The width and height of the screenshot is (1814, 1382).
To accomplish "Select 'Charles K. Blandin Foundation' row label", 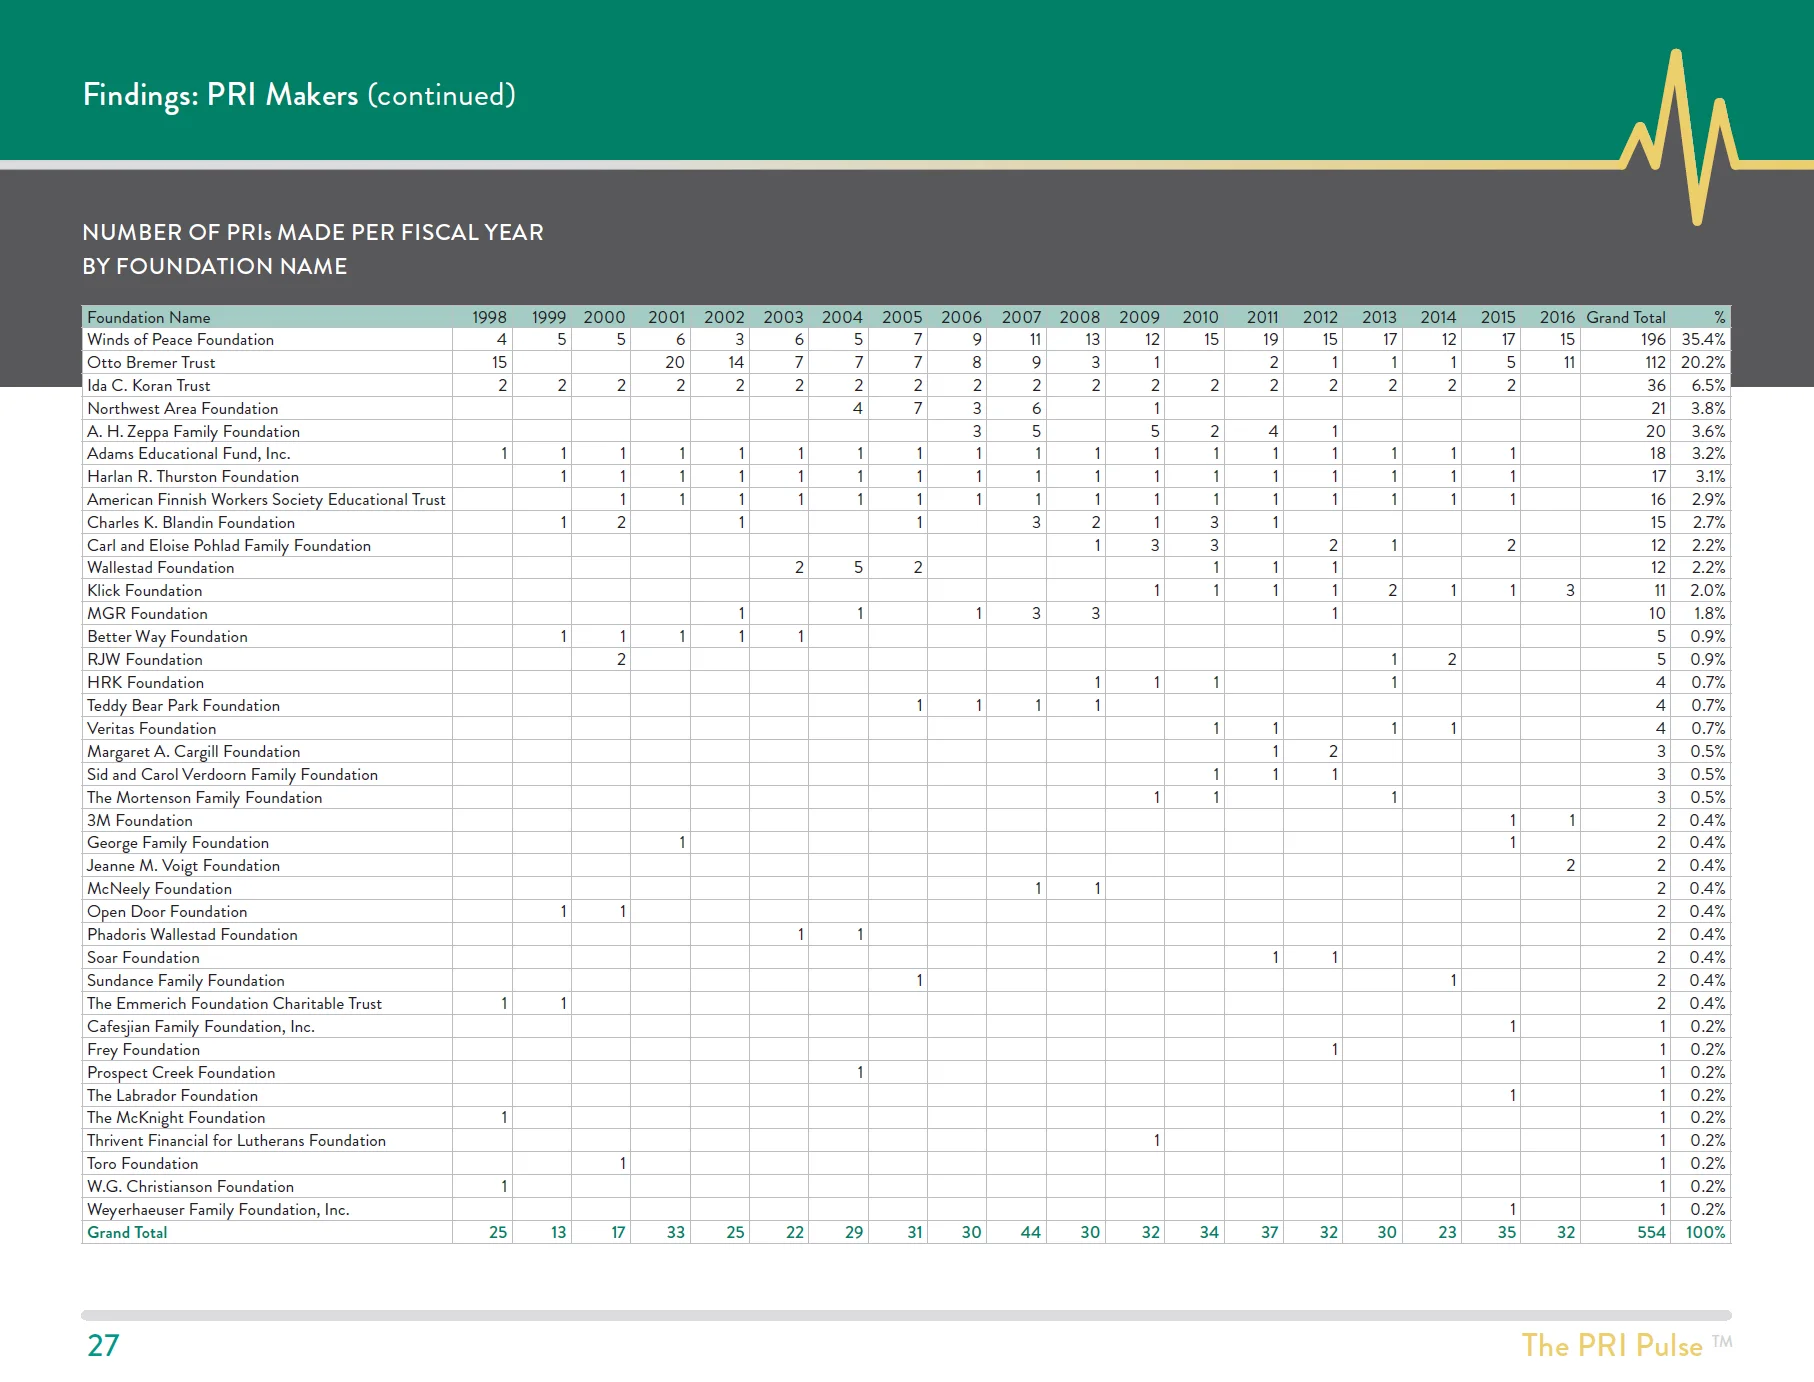I will [190, 523].
